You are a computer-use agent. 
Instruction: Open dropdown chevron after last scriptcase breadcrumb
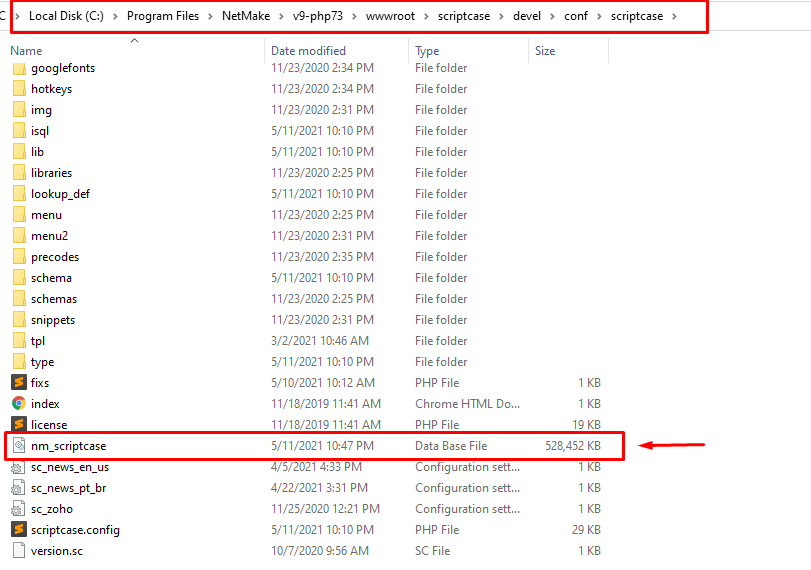pyautogui.click(x=674, y=17)
